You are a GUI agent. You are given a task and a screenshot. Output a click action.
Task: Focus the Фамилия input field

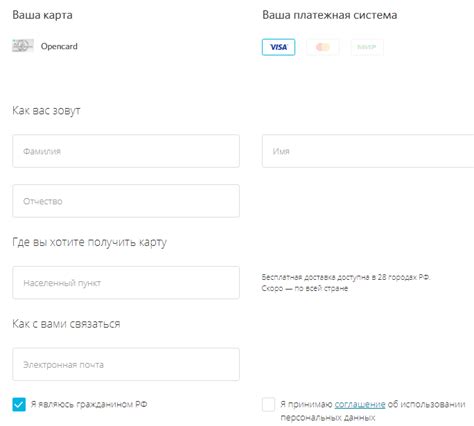point(126,151)
